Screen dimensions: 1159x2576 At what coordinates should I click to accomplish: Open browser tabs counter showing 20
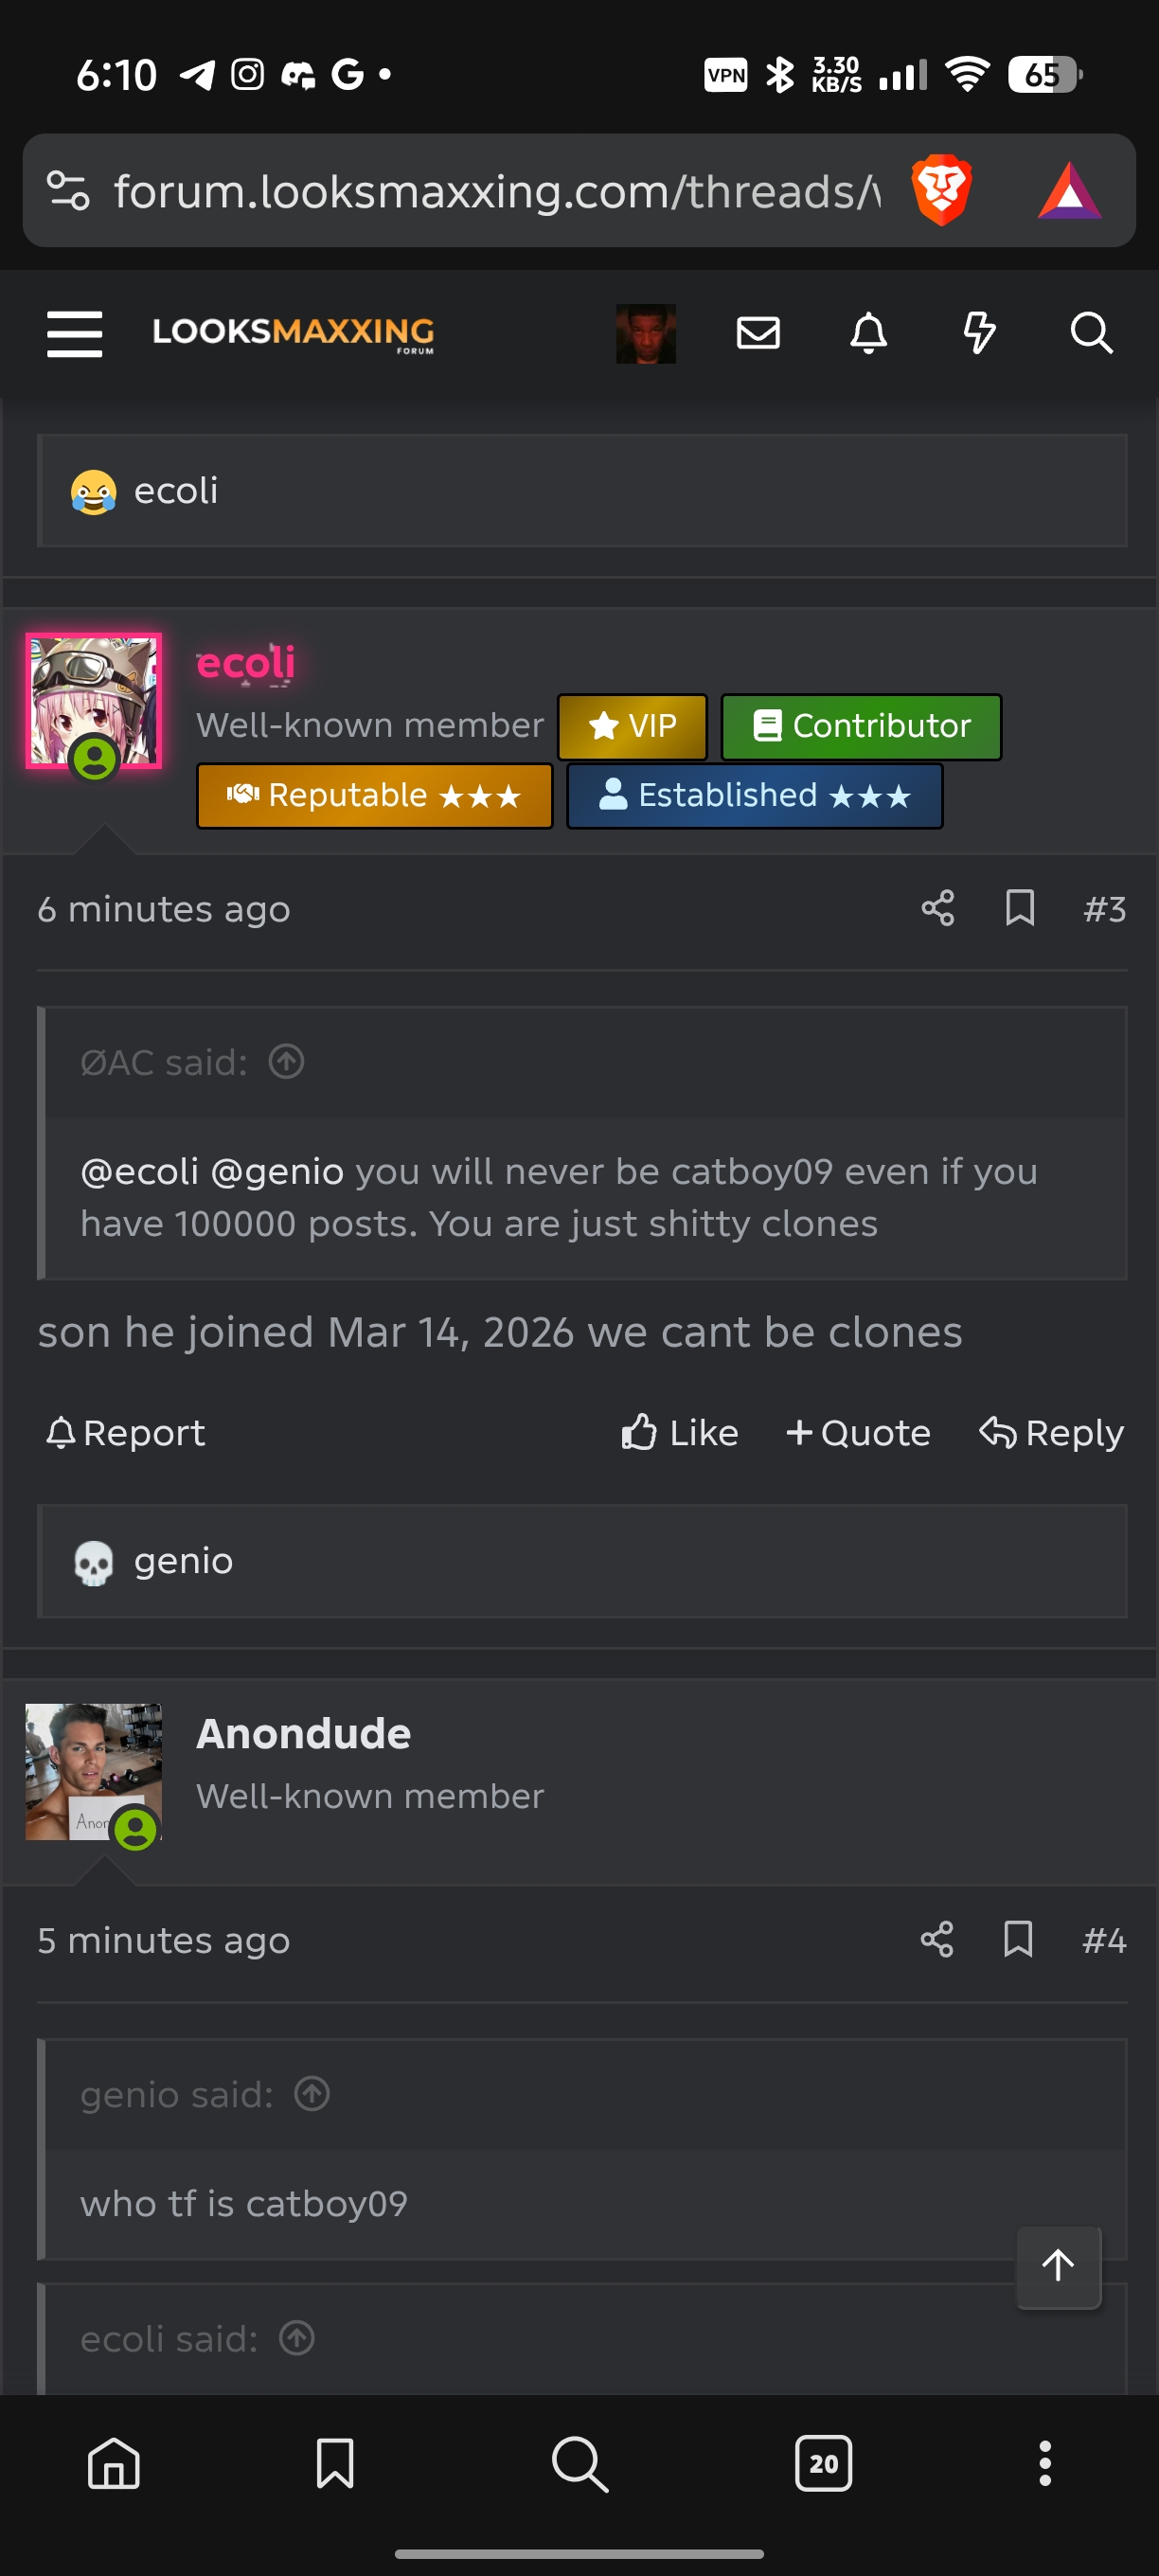click(823, 2462)
